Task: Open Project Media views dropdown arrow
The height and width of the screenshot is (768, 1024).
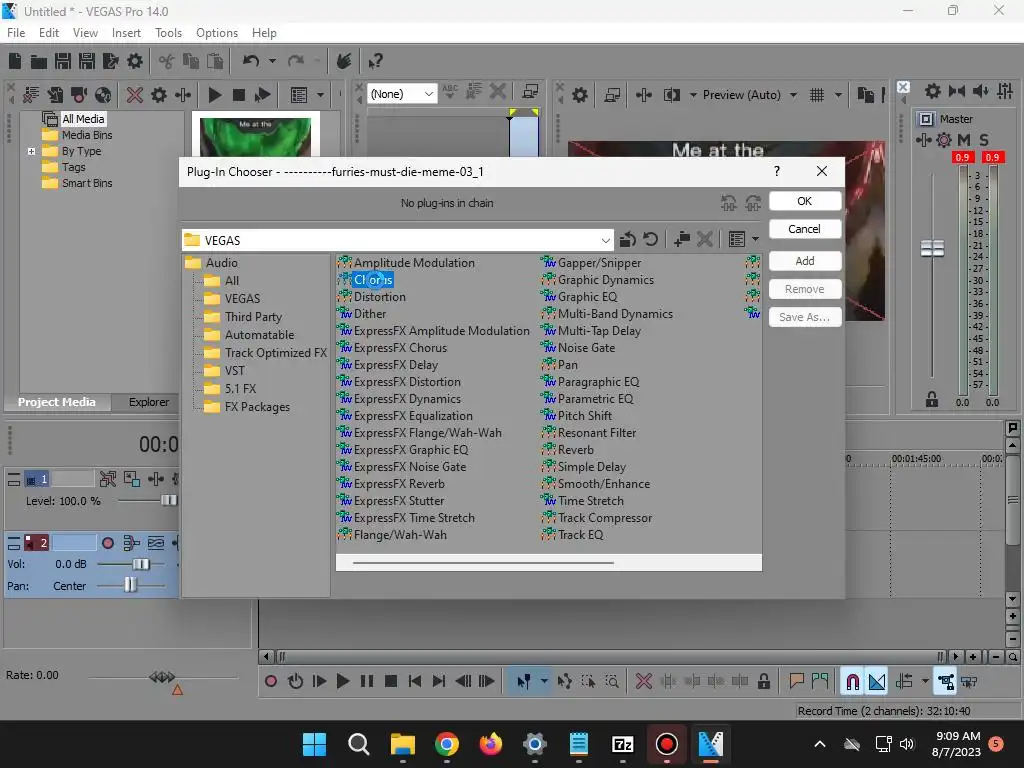Action: click(x=320, y=95)
